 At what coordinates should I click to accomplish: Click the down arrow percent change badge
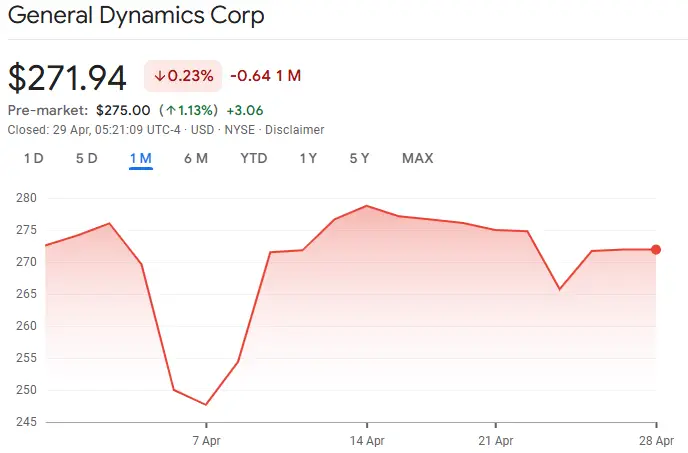183,76
